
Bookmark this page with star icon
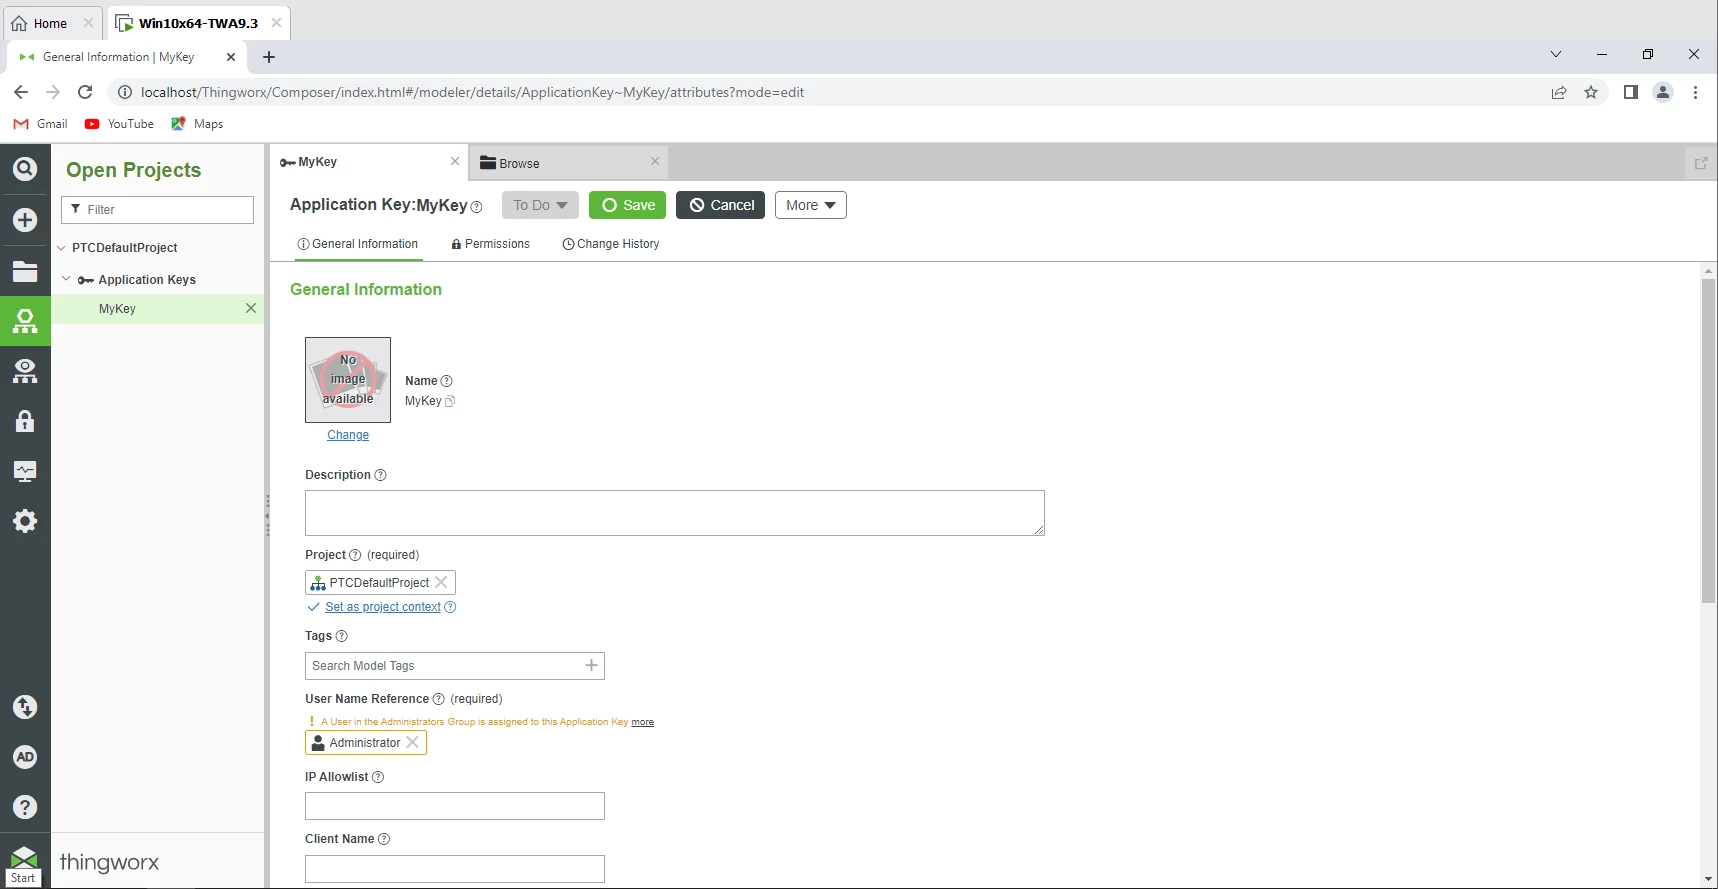pyautogui.click(x=1591, y=92)
